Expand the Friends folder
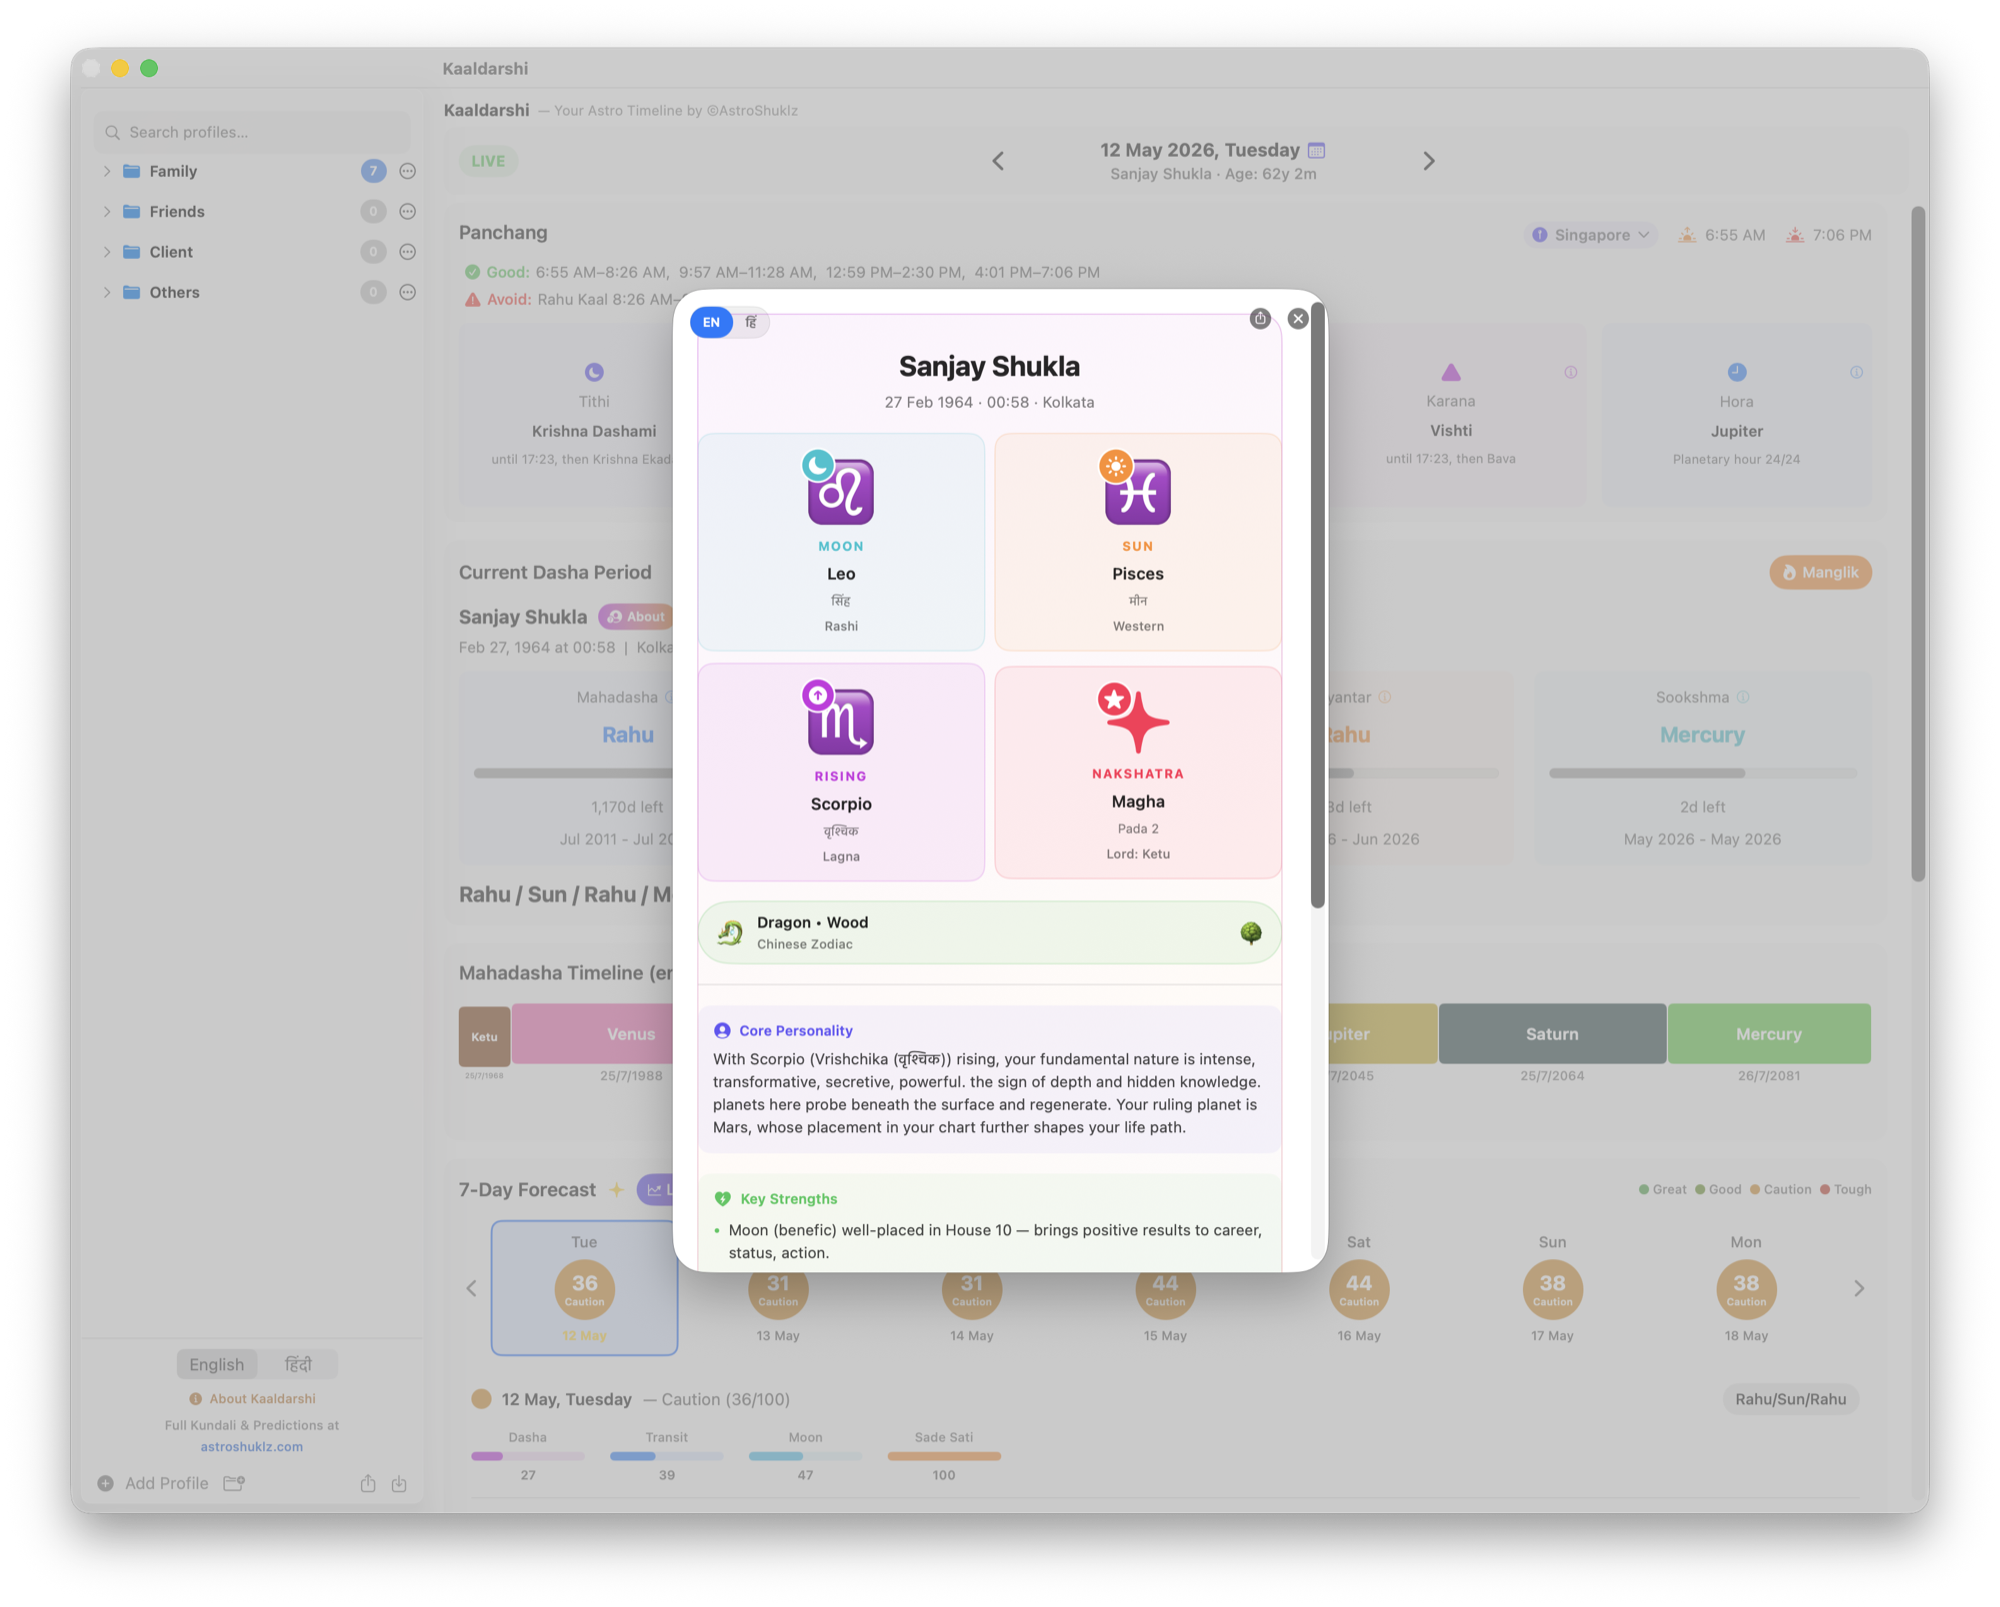This screenshot has height=1607, width=2000. tap(107, 211)
